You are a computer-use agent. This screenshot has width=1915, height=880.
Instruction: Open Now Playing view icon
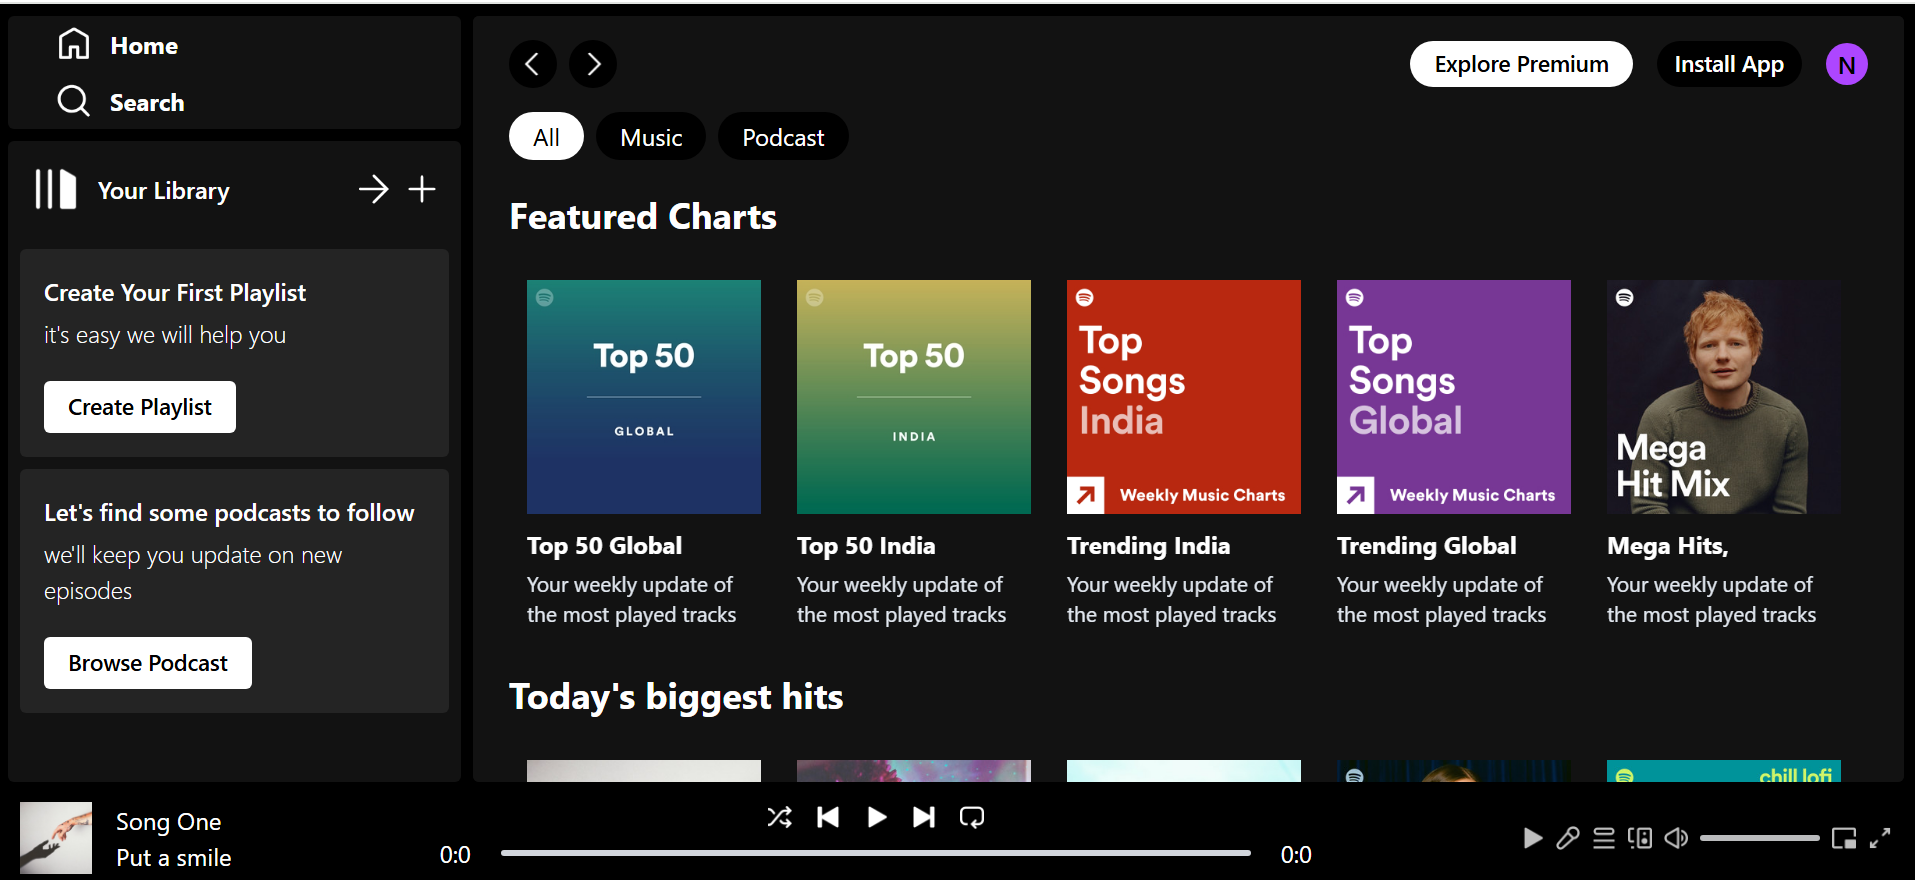click(1532, 838)
